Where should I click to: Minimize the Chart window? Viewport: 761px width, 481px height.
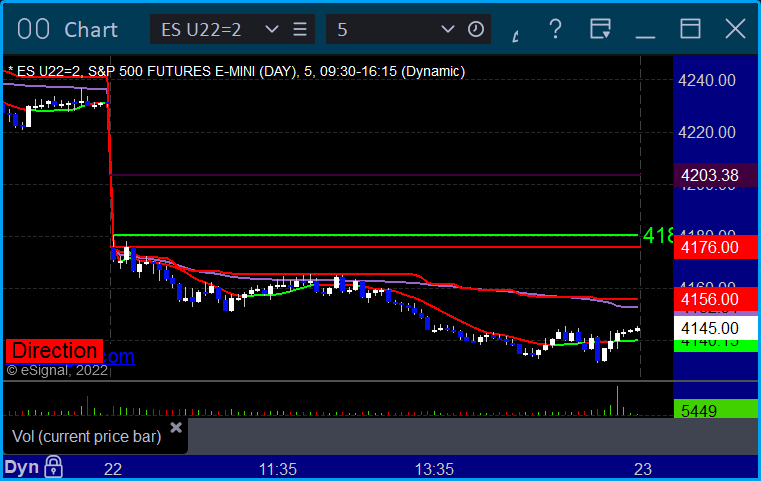pos(645,36)
